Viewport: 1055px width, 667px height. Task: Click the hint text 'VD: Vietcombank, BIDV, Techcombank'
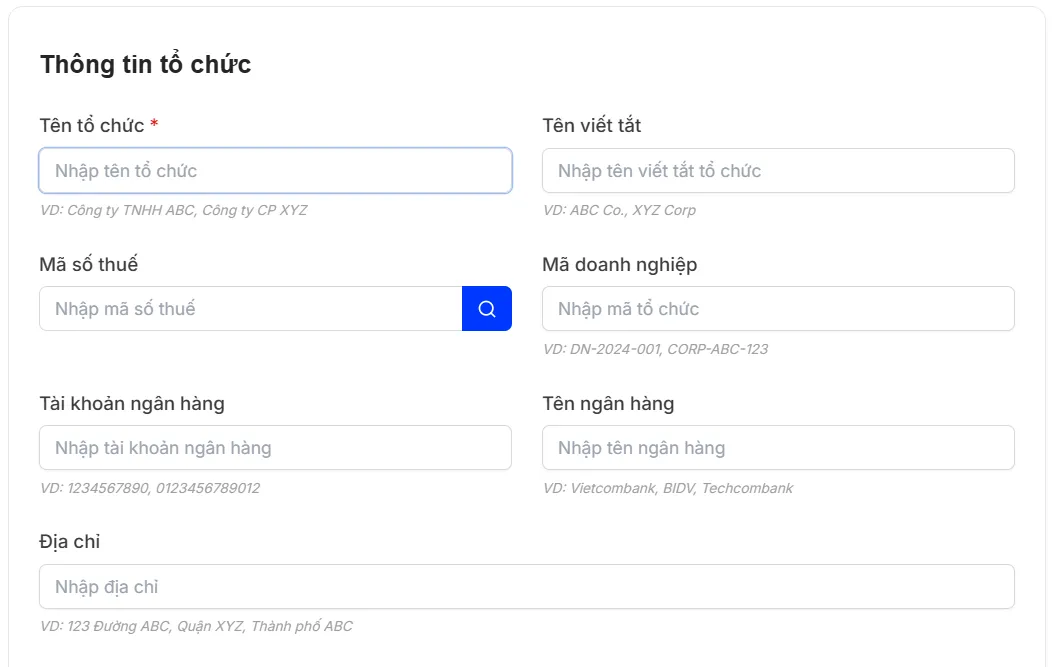668,488
